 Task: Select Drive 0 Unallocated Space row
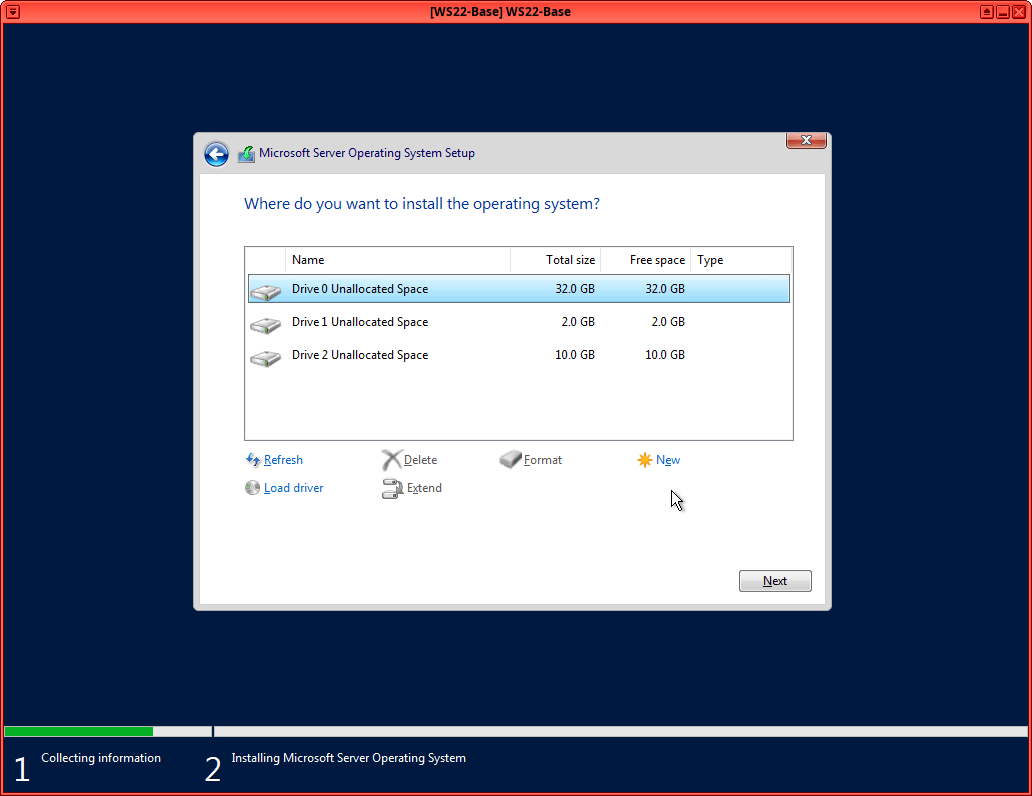click(x=519, y=288)
